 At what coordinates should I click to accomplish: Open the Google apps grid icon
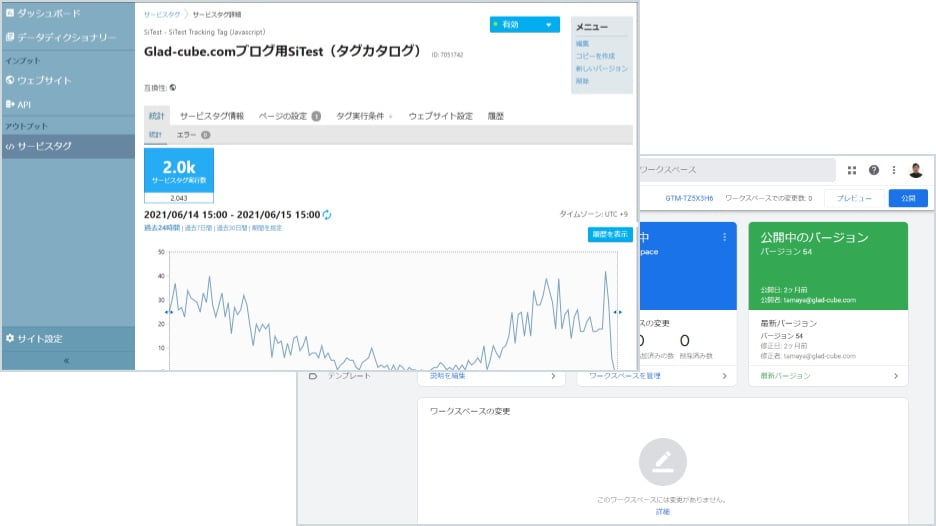852,170
